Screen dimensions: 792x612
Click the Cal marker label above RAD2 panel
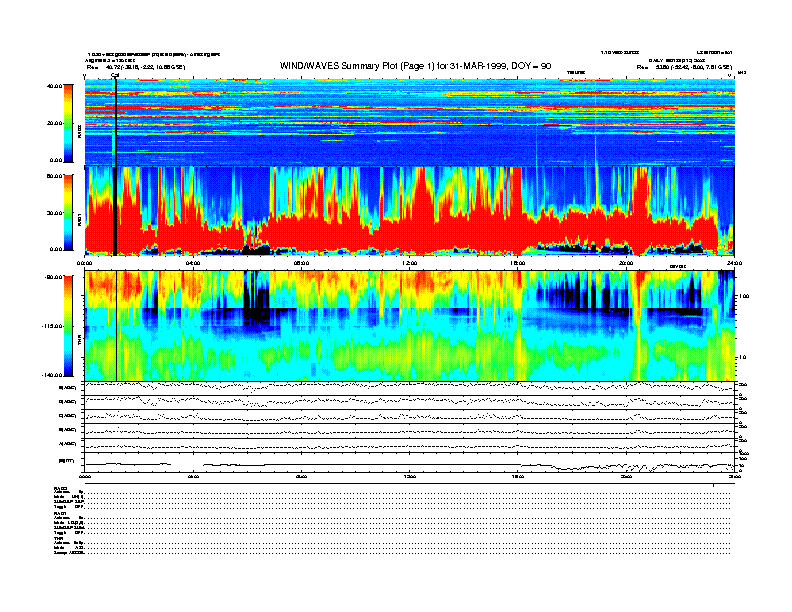click(115, 76)
